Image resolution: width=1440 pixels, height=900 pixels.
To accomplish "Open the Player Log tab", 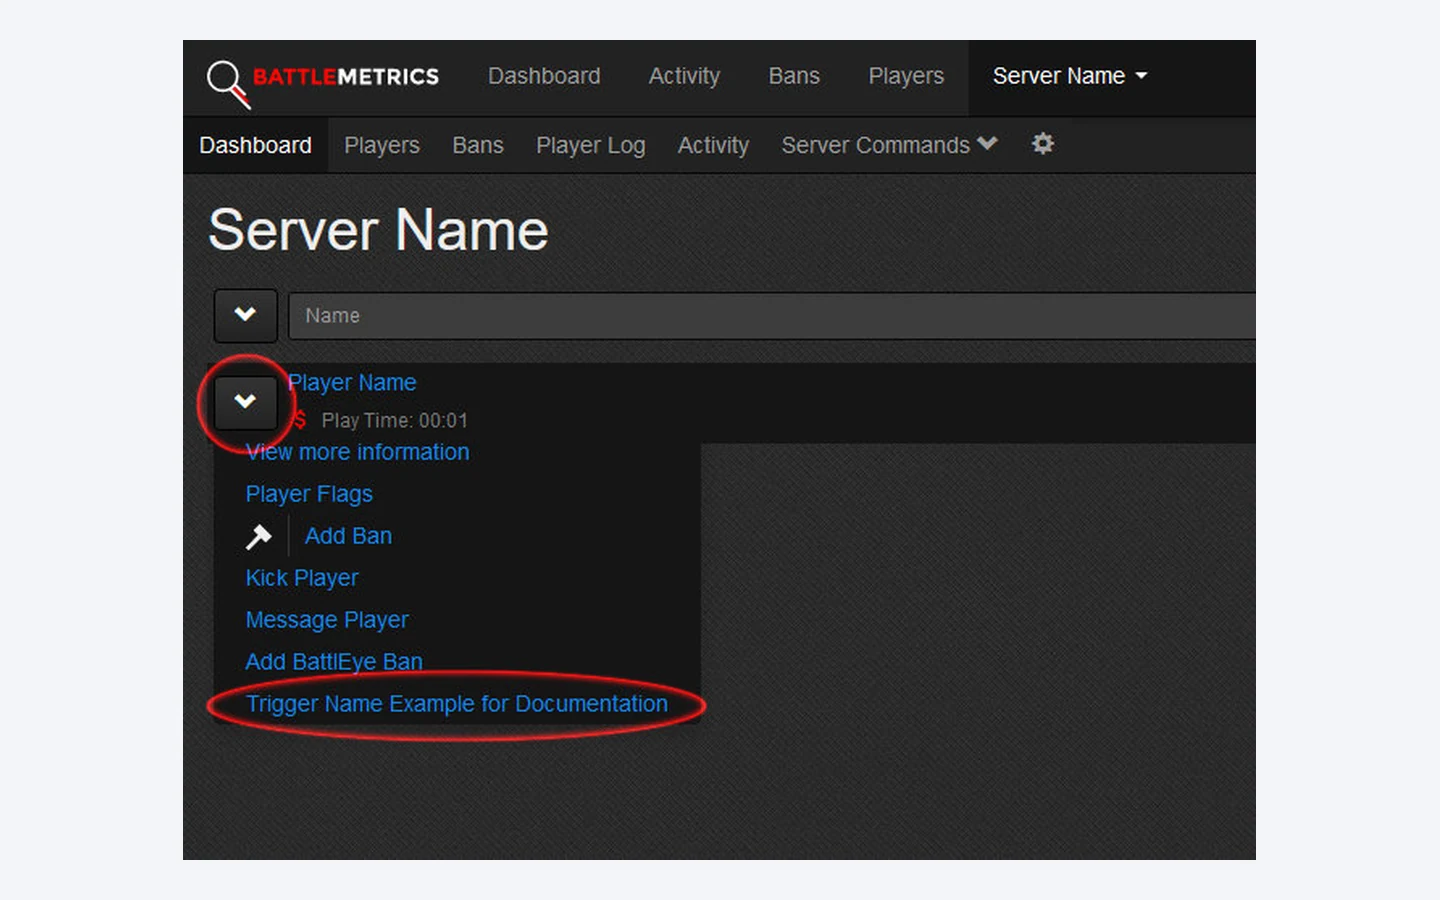I will point(591,145).
